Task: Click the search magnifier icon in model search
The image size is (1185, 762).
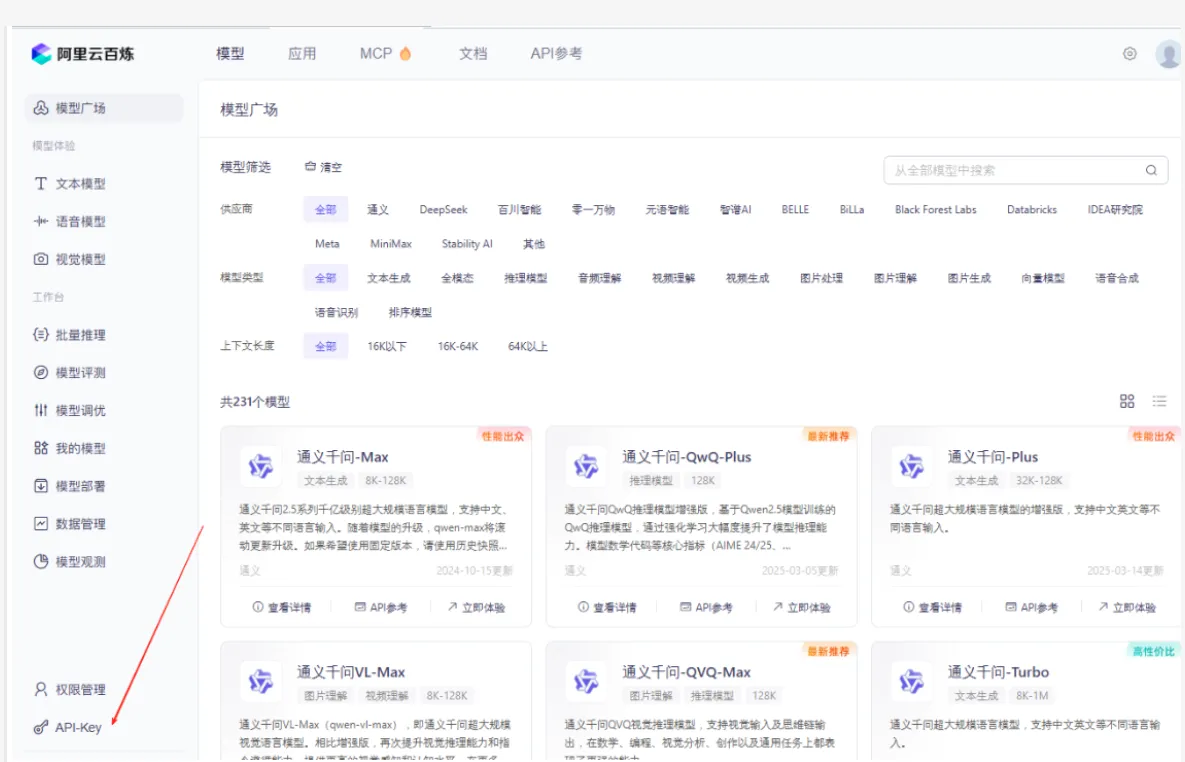Action: coord(1151,170)
